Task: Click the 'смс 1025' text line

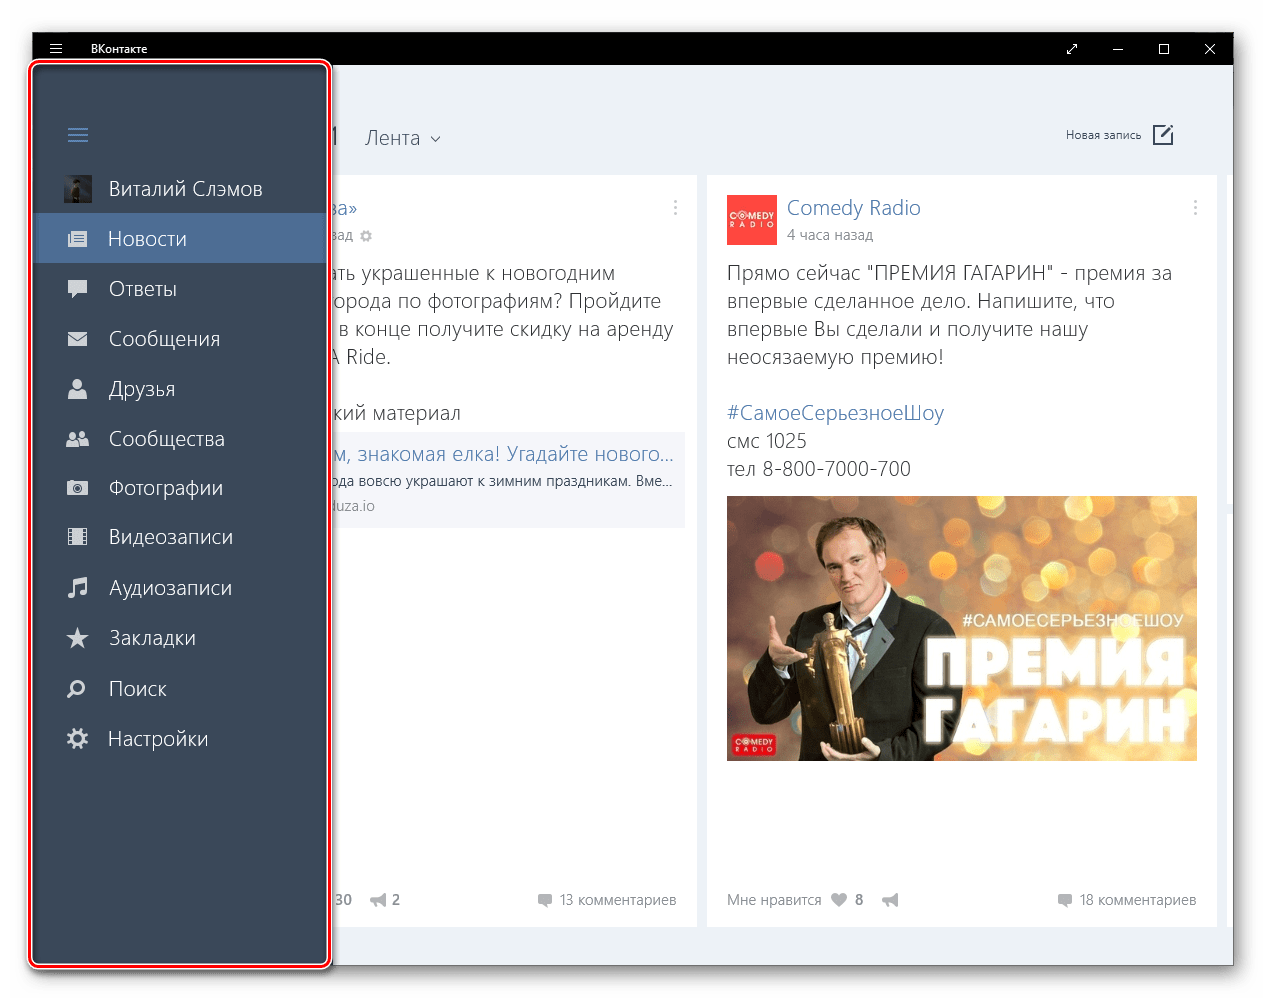Action: [x=767, y=441]
